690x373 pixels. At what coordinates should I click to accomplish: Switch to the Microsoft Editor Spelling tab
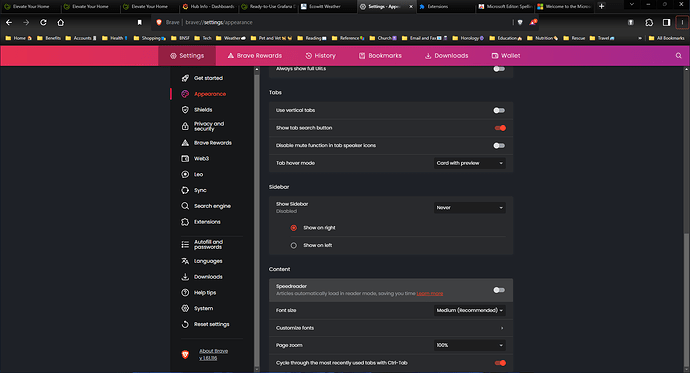point(505,7)
